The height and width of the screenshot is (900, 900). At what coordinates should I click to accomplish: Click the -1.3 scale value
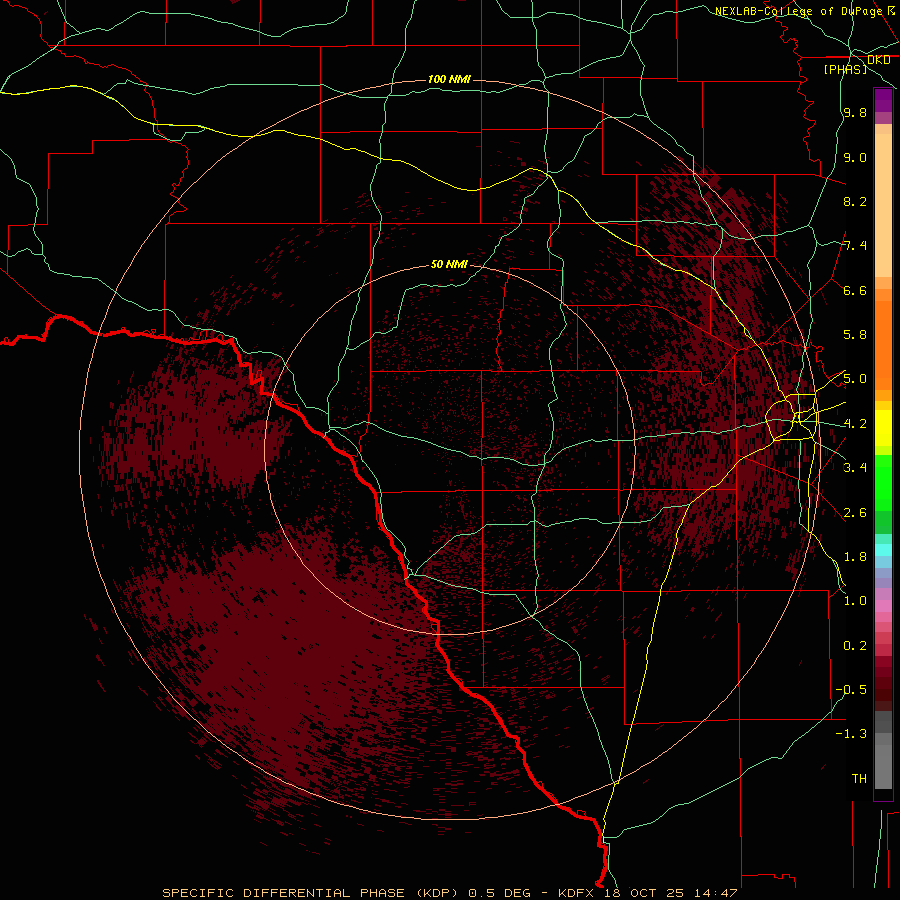click(851, 734)
